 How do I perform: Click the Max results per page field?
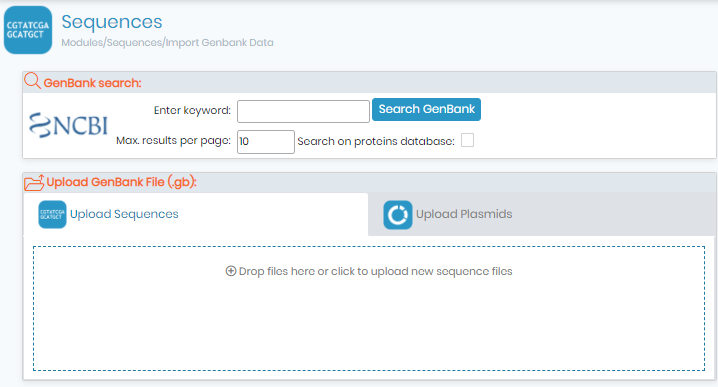pos(266,142)
